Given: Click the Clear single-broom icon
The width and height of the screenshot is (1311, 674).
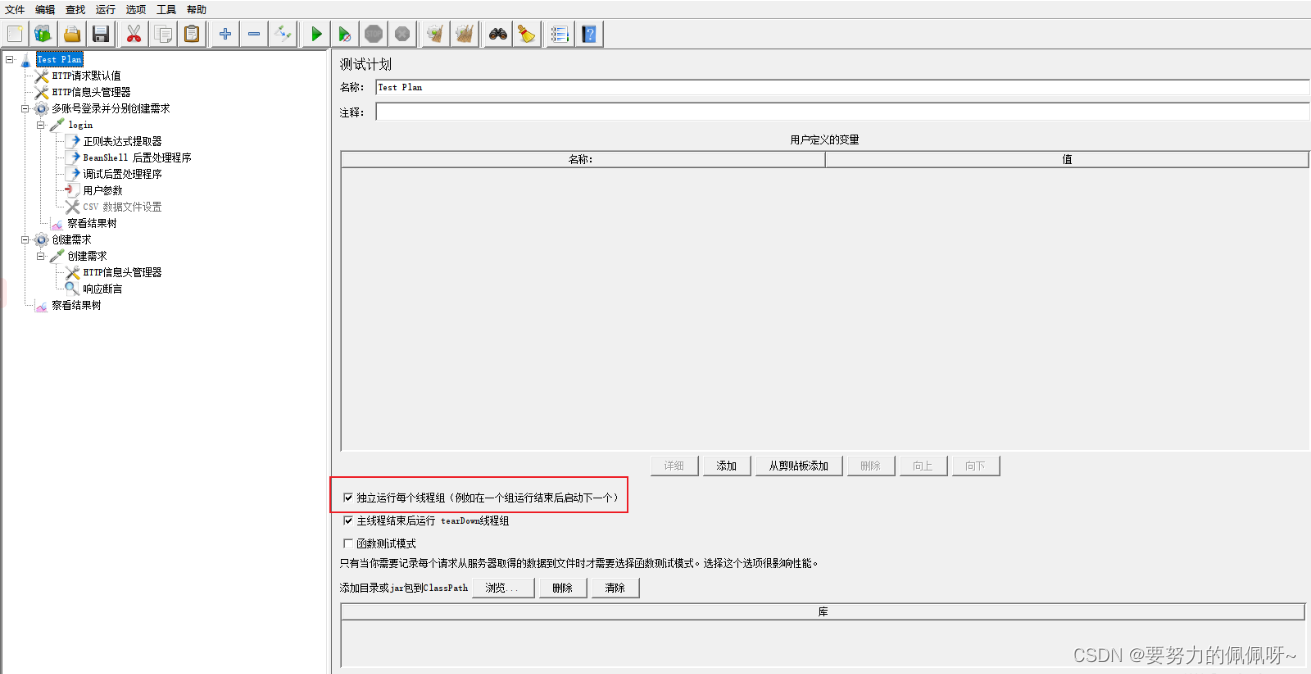Looking at the screenshot, I should tap(435, 34).
